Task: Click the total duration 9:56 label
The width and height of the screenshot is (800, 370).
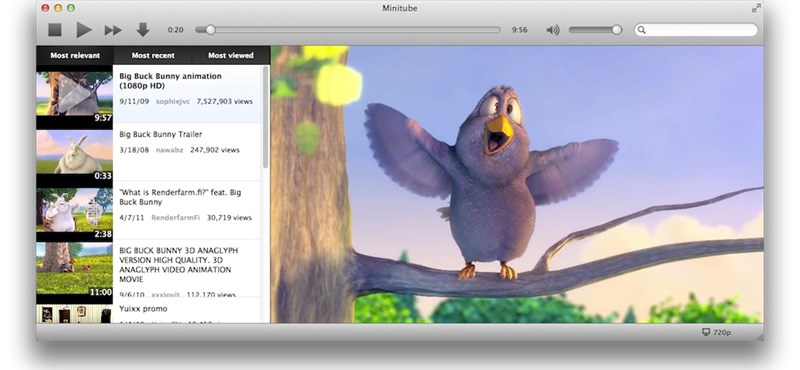Action: [519, 30]
